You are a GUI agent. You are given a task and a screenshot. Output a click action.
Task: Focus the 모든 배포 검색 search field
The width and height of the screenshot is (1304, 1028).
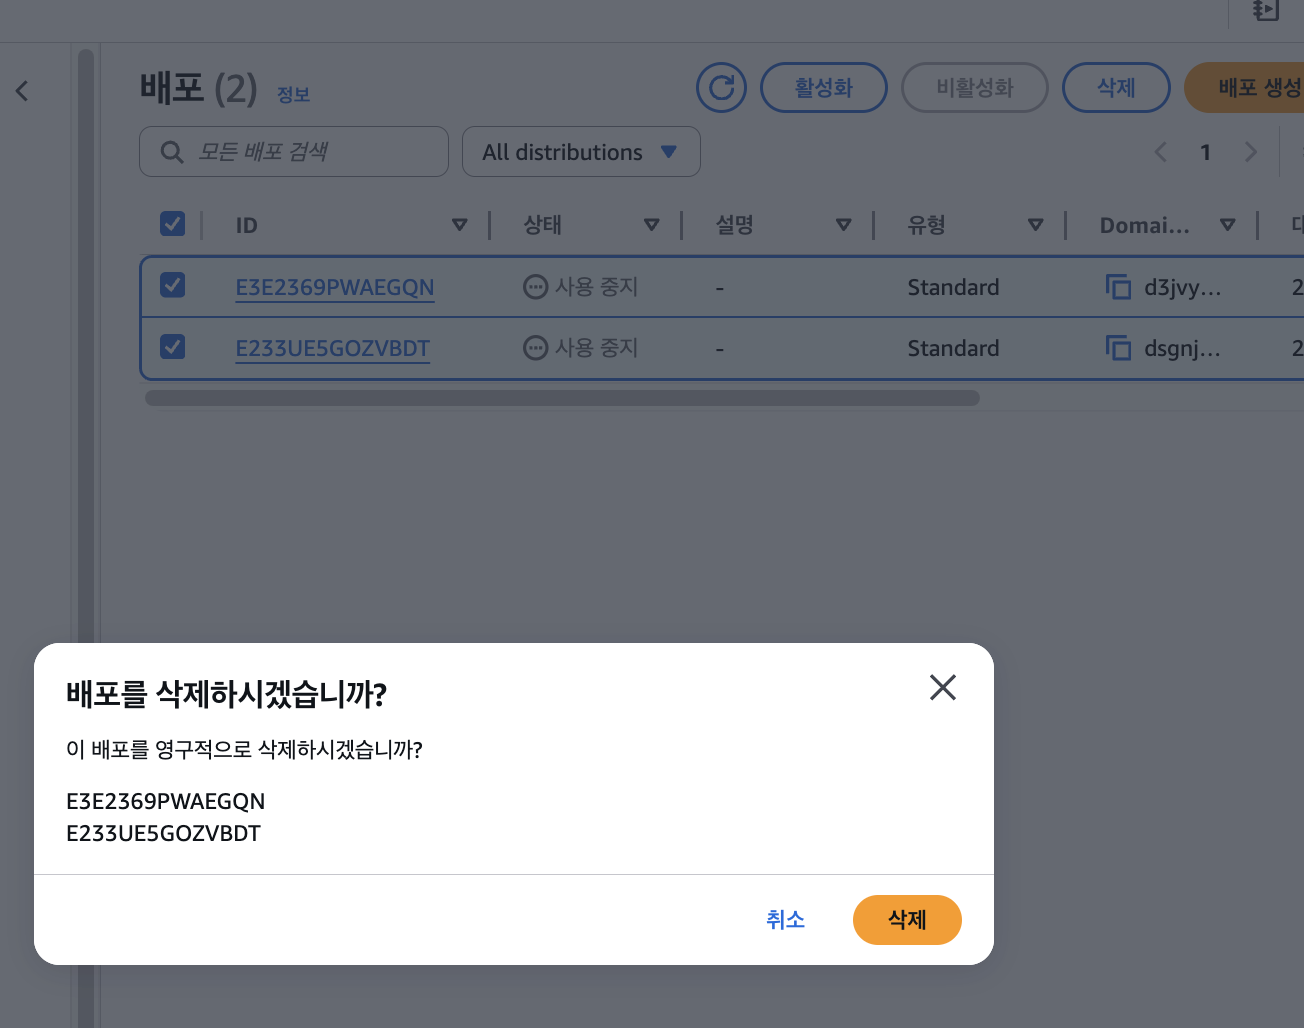coord(294,152)
